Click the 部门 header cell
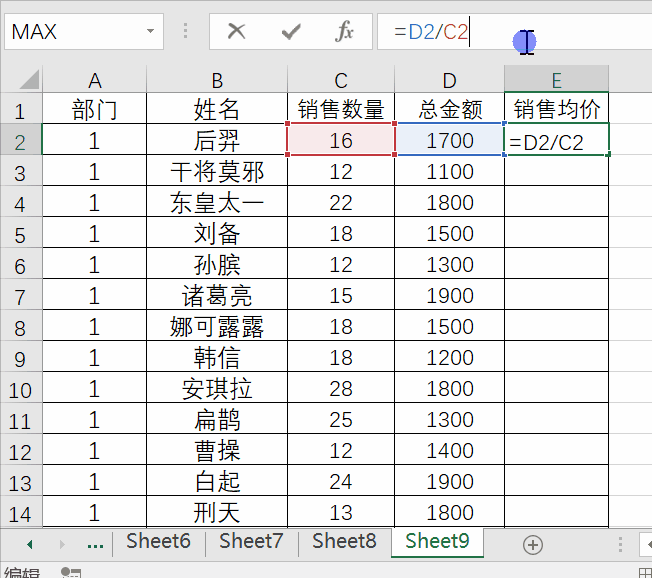The width and height of the screenshot is (652, 578). [94, 109]
